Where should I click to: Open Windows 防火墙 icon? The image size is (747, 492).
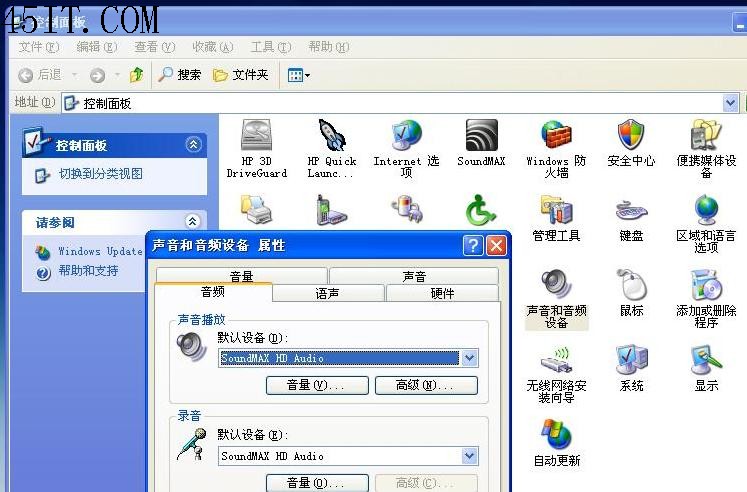(x=556, y=135)
